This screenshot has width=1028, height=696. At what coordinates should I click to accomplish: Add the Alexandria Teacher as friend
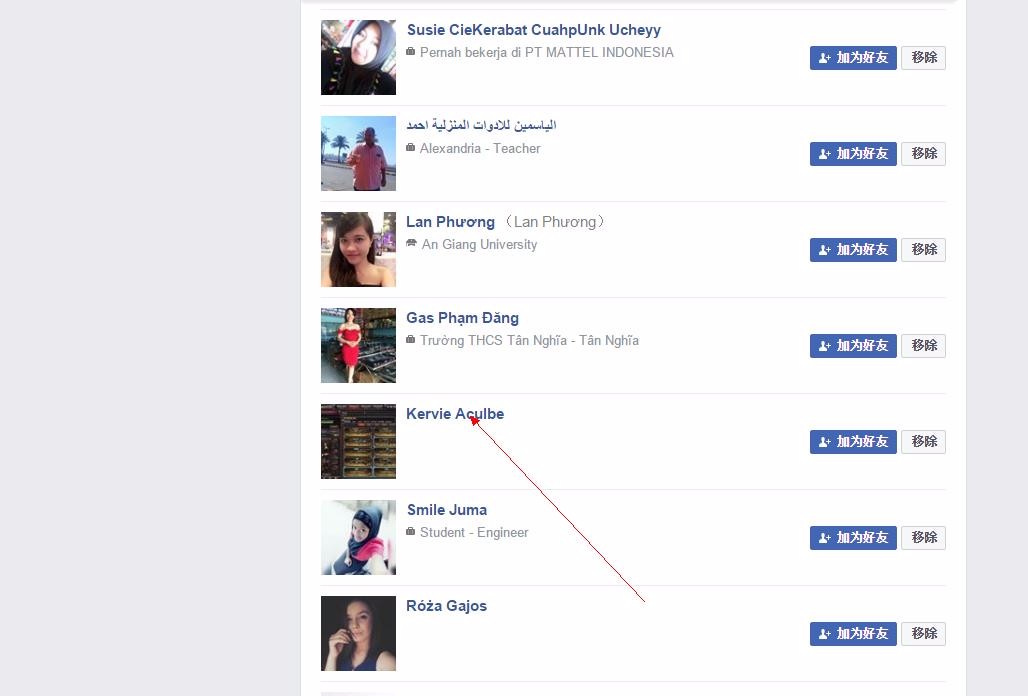853,154
